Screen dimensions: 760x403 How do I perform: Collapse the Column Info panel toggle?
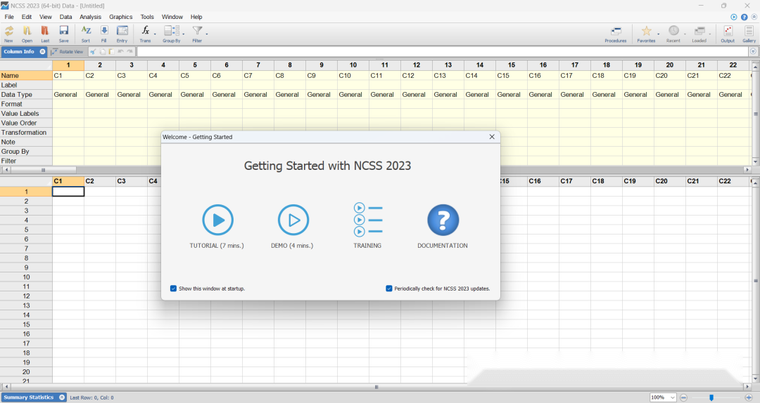click(43, 51)
